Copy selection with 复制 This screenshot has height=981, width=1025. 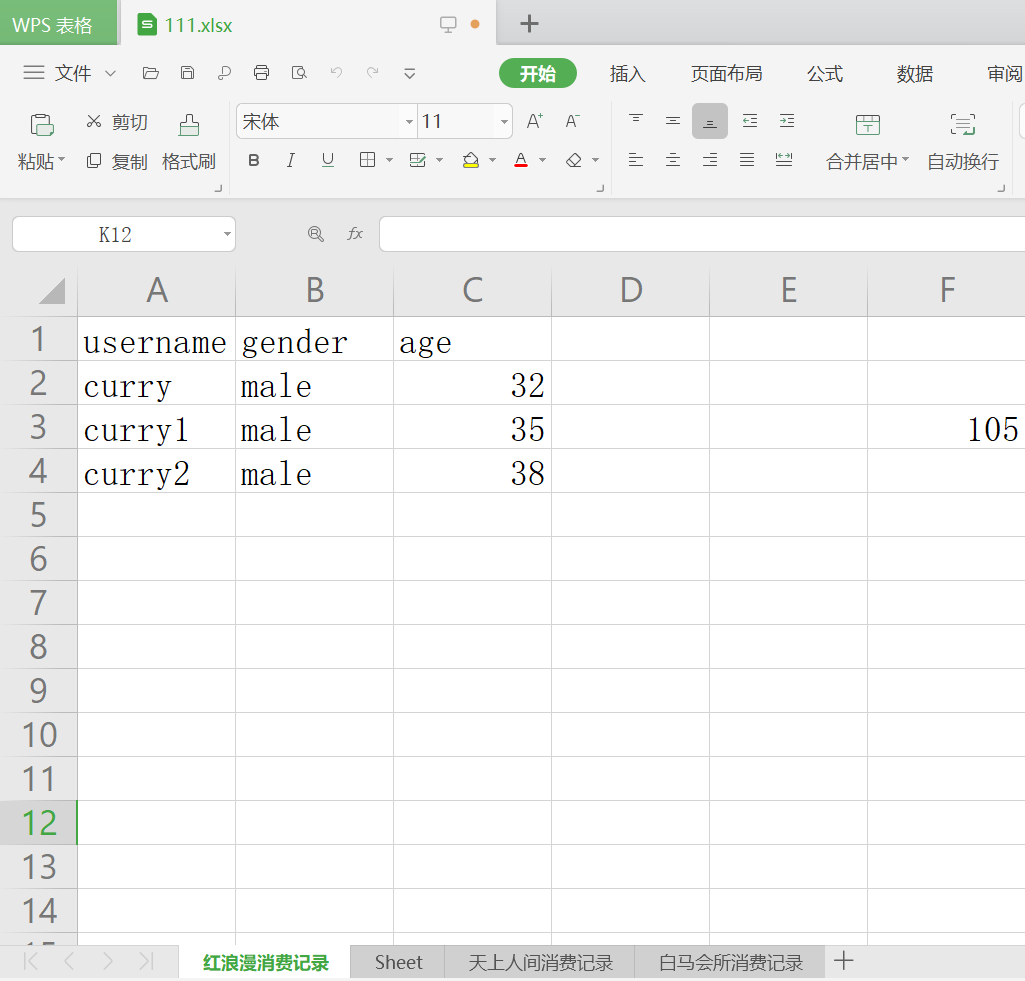(x=117, y=161)
